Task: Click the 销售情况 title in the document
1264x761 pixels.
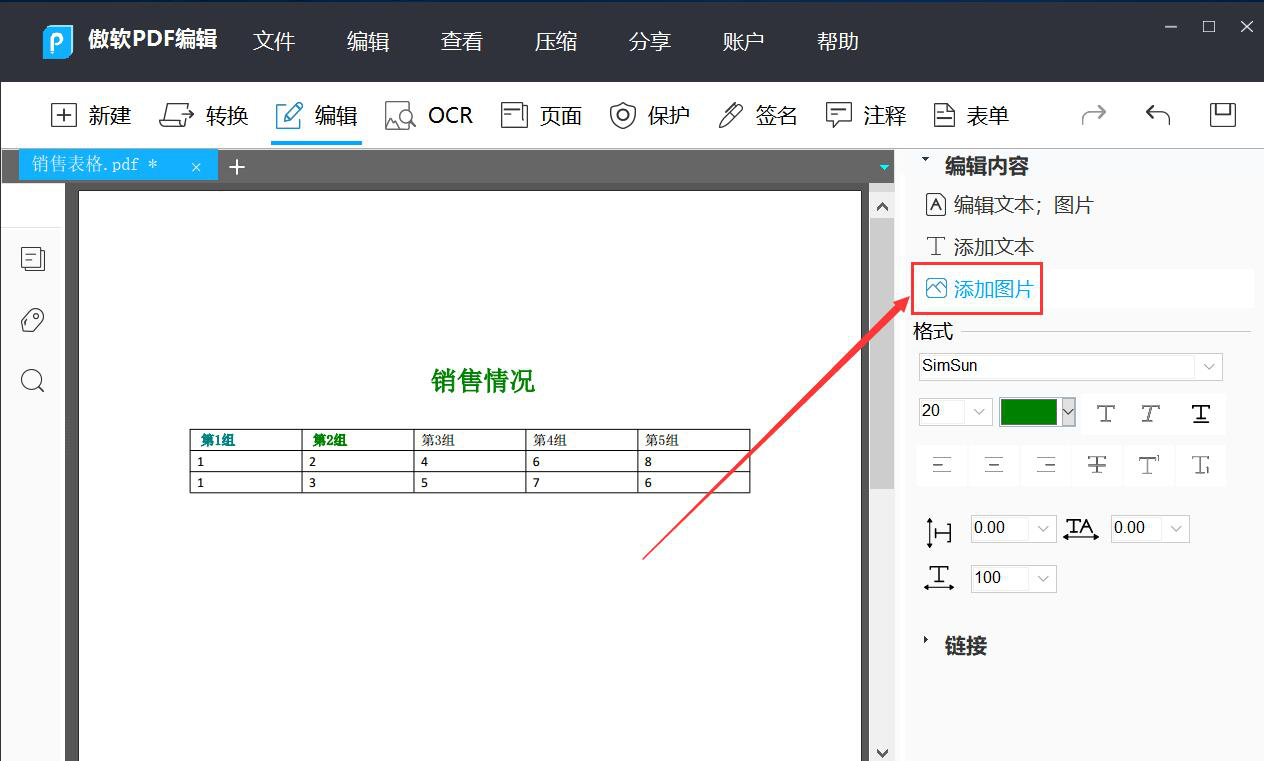Action: [x=483, y=380]
